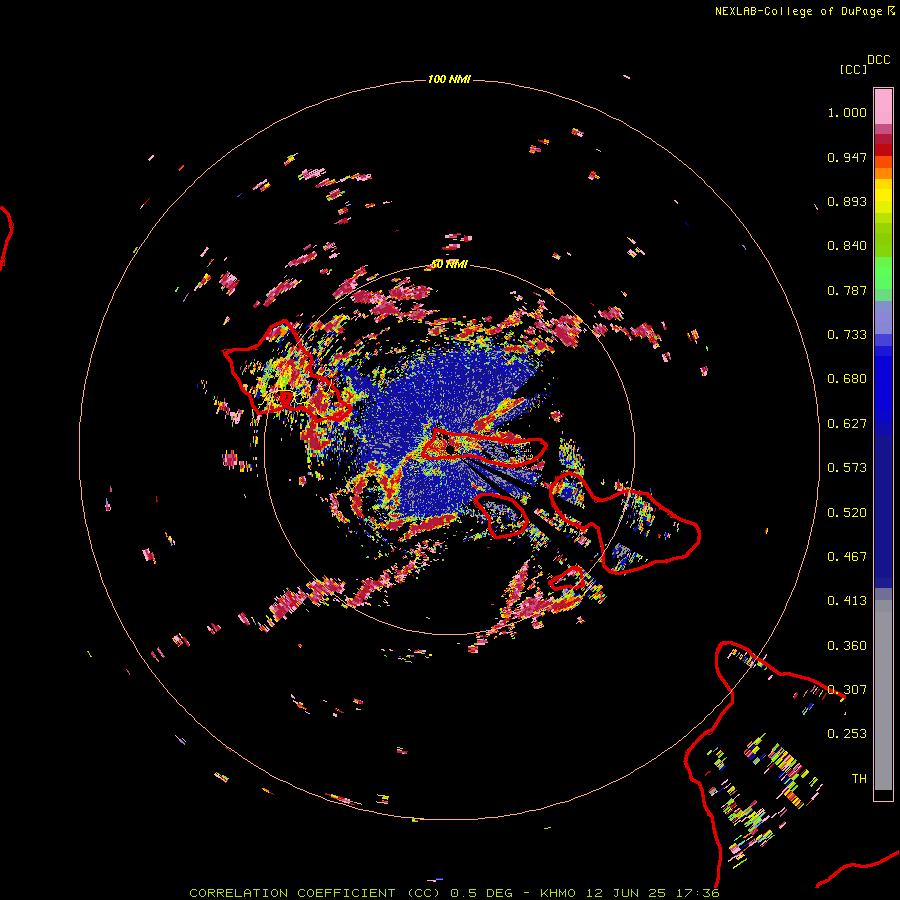Click the 0.467 scale value
This screenshot has height=900, width=900.
pos(847,557)
